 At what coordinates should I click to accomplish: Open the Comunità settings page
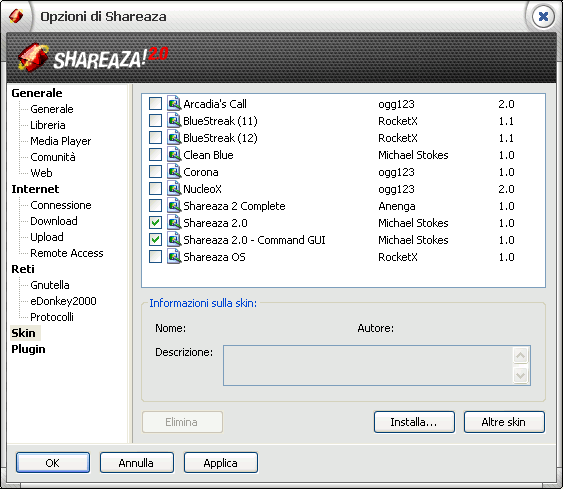coord(53,157)
